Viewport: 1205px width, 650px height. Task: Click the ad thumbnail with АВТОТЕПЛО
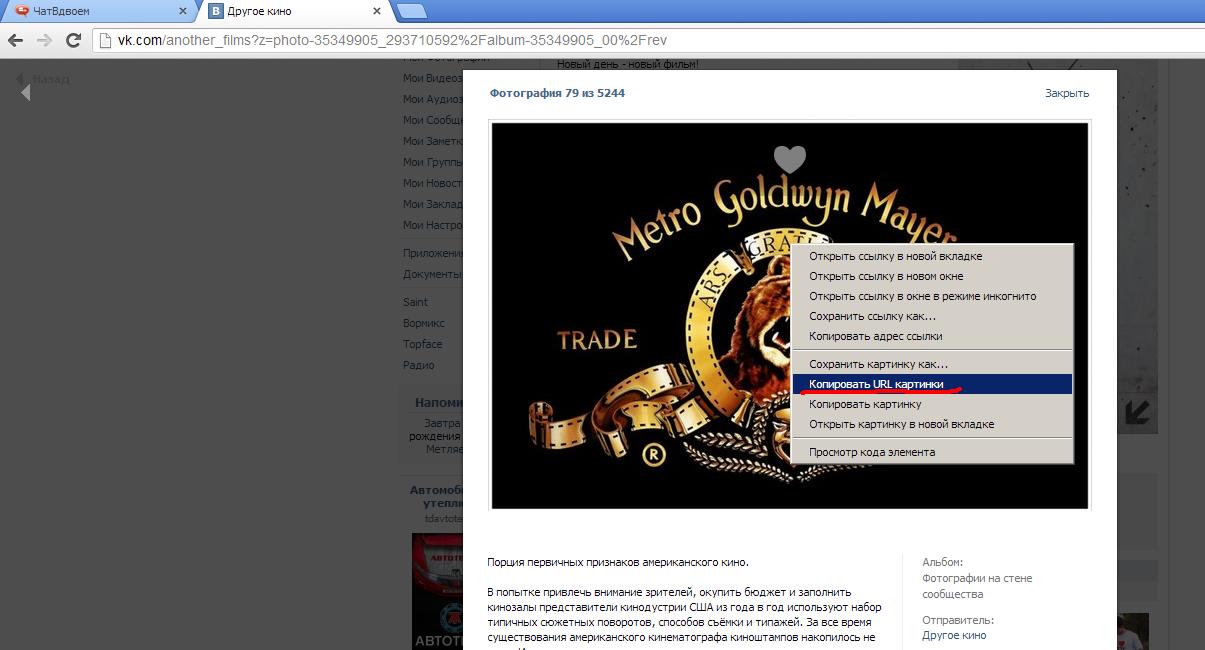[437, 590]
